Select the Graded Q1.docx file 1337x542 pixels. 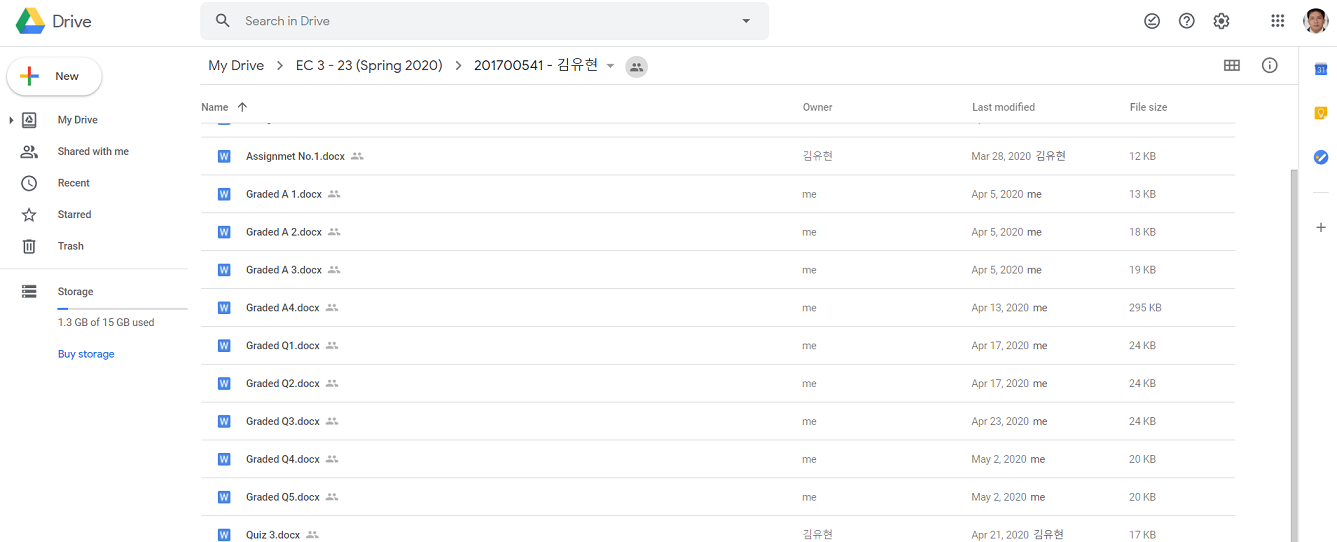(717, 346)
